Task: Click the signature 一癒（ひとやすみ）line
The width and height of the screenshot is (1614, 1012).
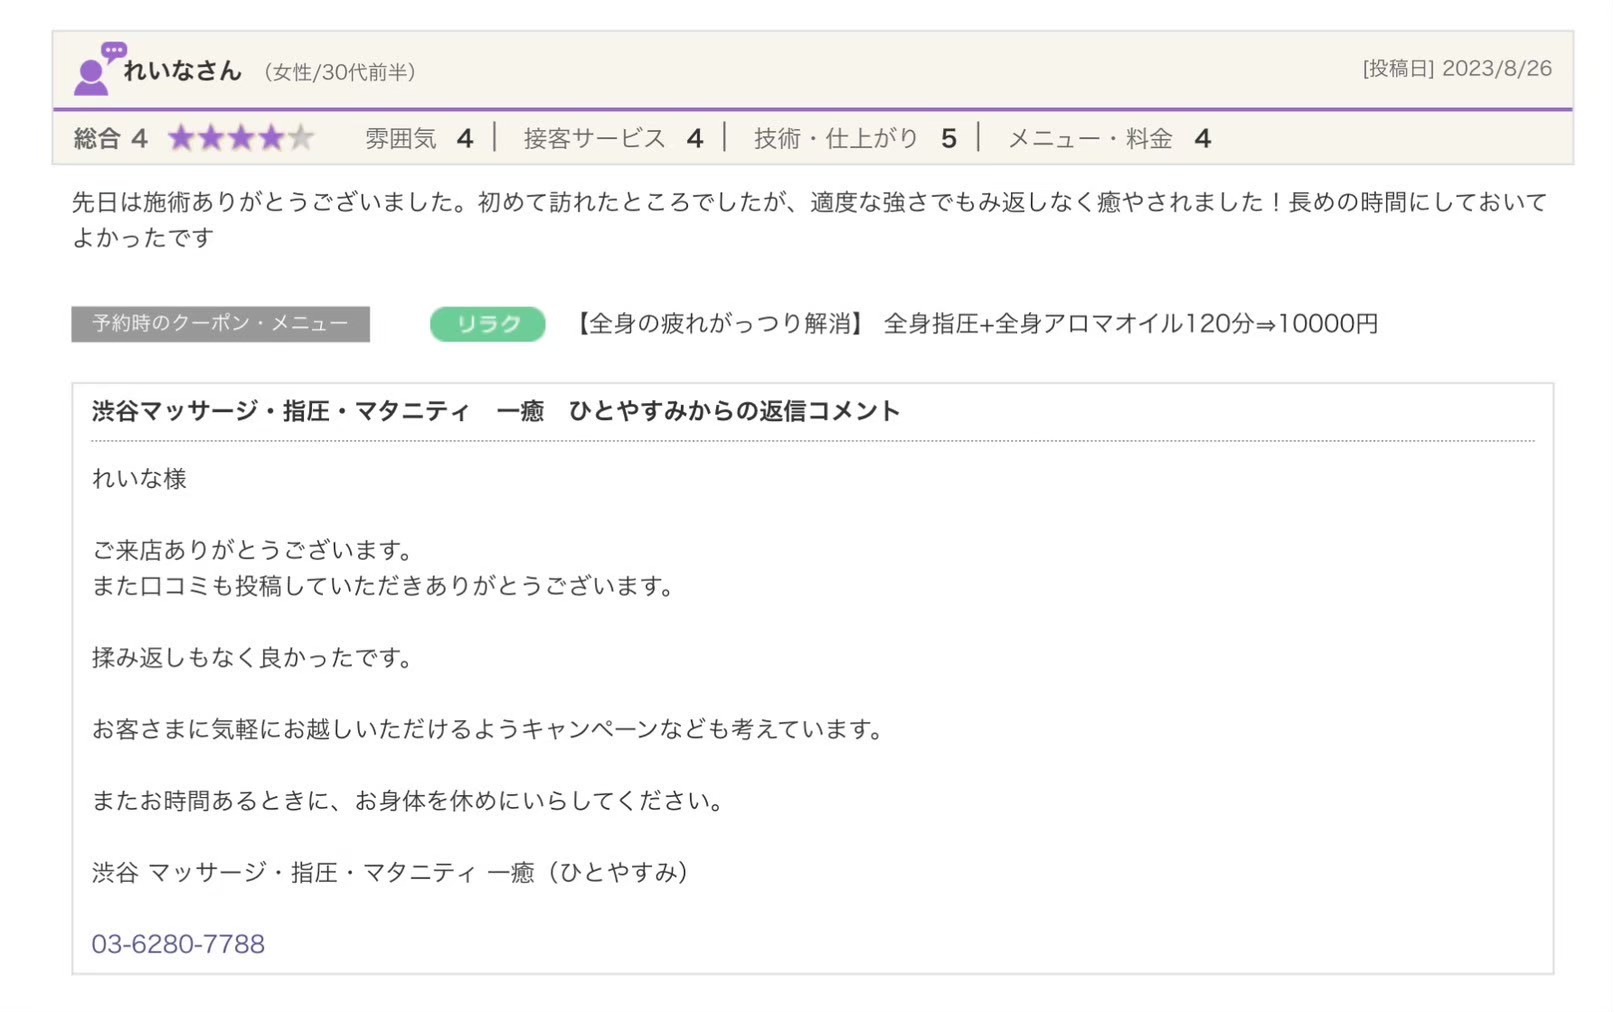Action: tap(390, 873)
